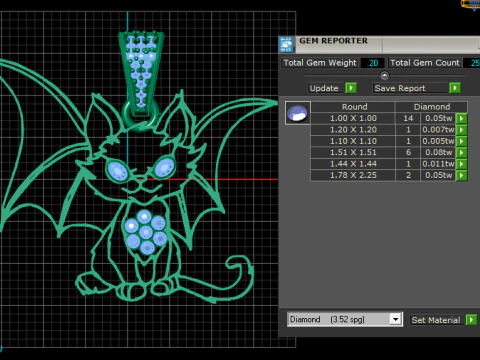Image resolution: width=480 pixels, height=360 pixels.
Task: Click the Total Gem Count value field
Action: point(473,63)
